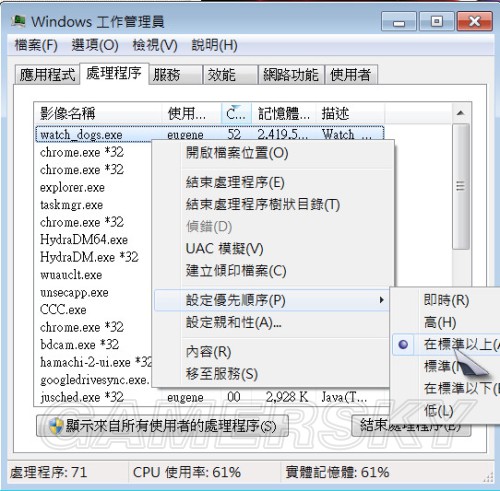
Task: Select the bdcam.exe *32 process
Action: (x=79, y=344)
